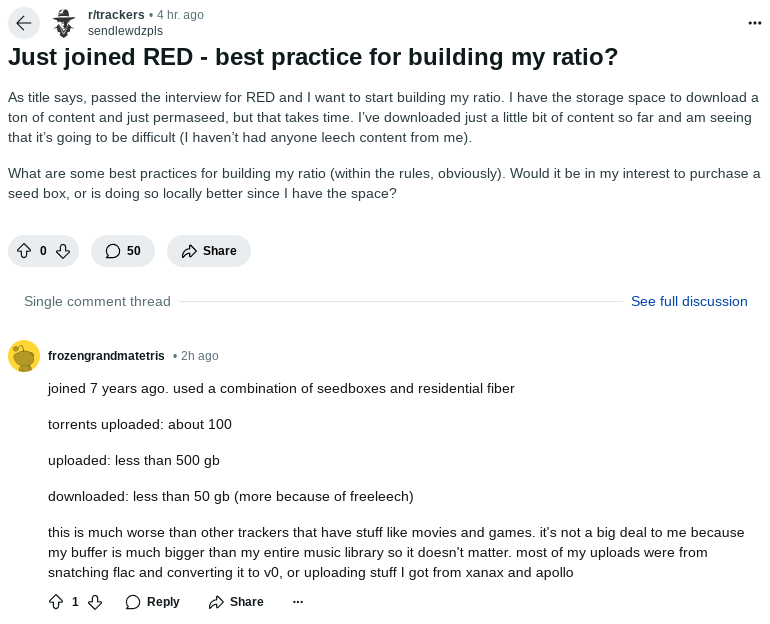This screenshot has width=770, height=624.
Task: Open the r/trackers community link
Action: point(116,15)
